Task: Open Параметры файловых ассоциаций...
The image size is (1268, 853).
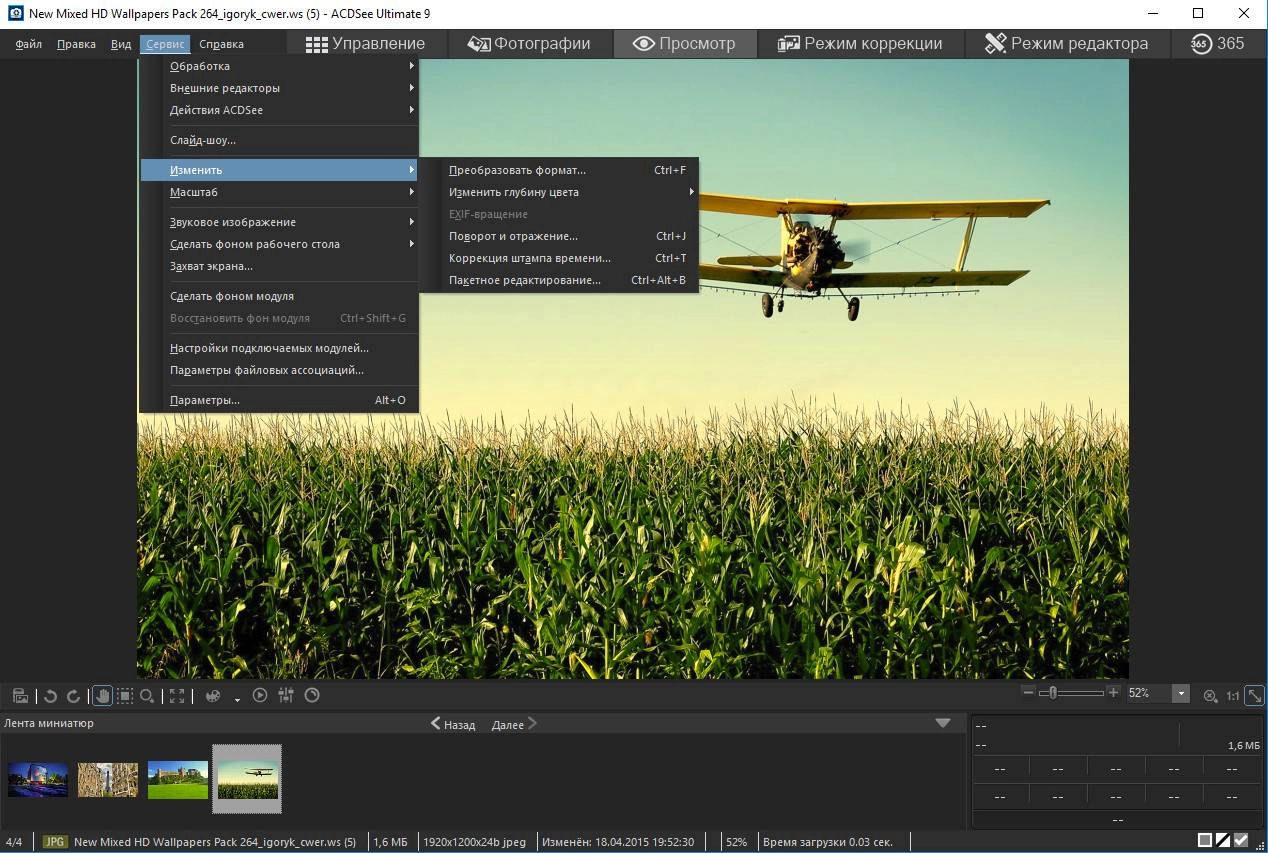Action: [279, 370]
